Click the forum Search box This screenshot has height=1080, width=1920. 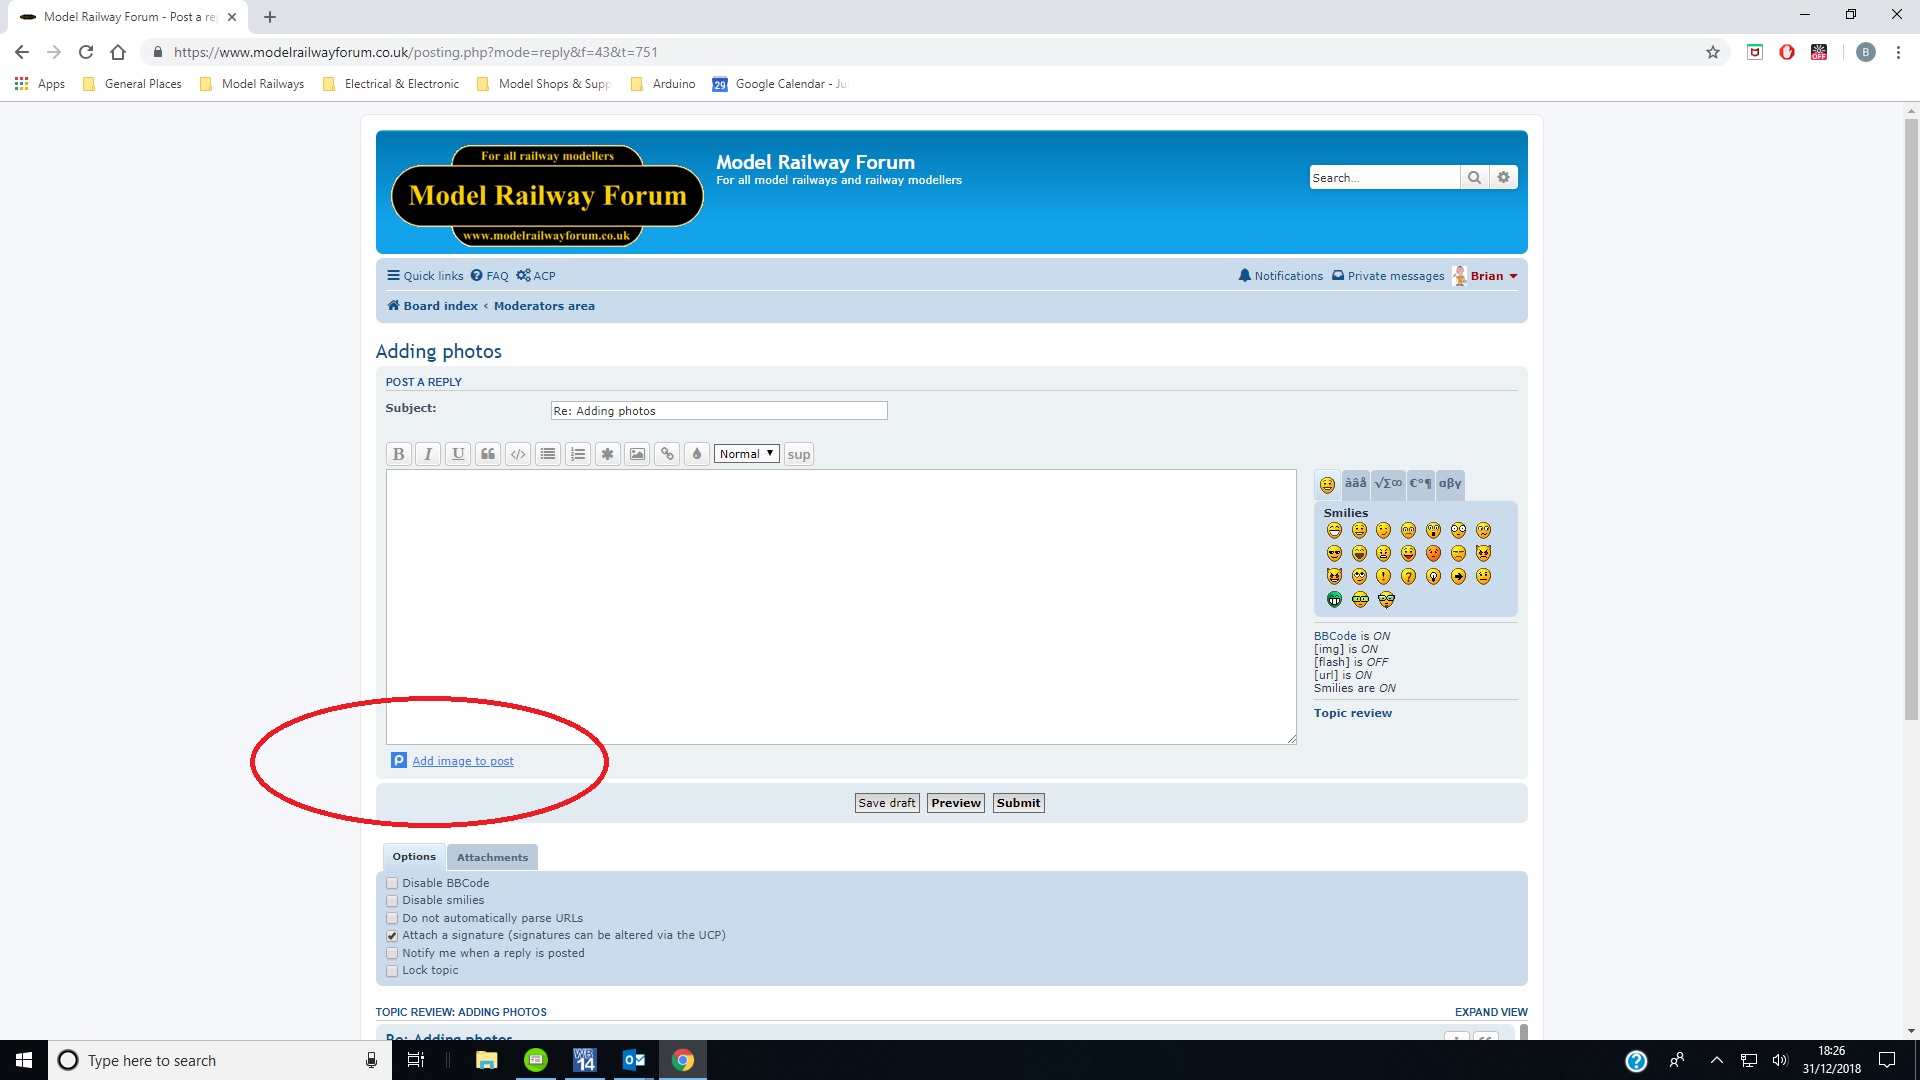[1384, 177]
